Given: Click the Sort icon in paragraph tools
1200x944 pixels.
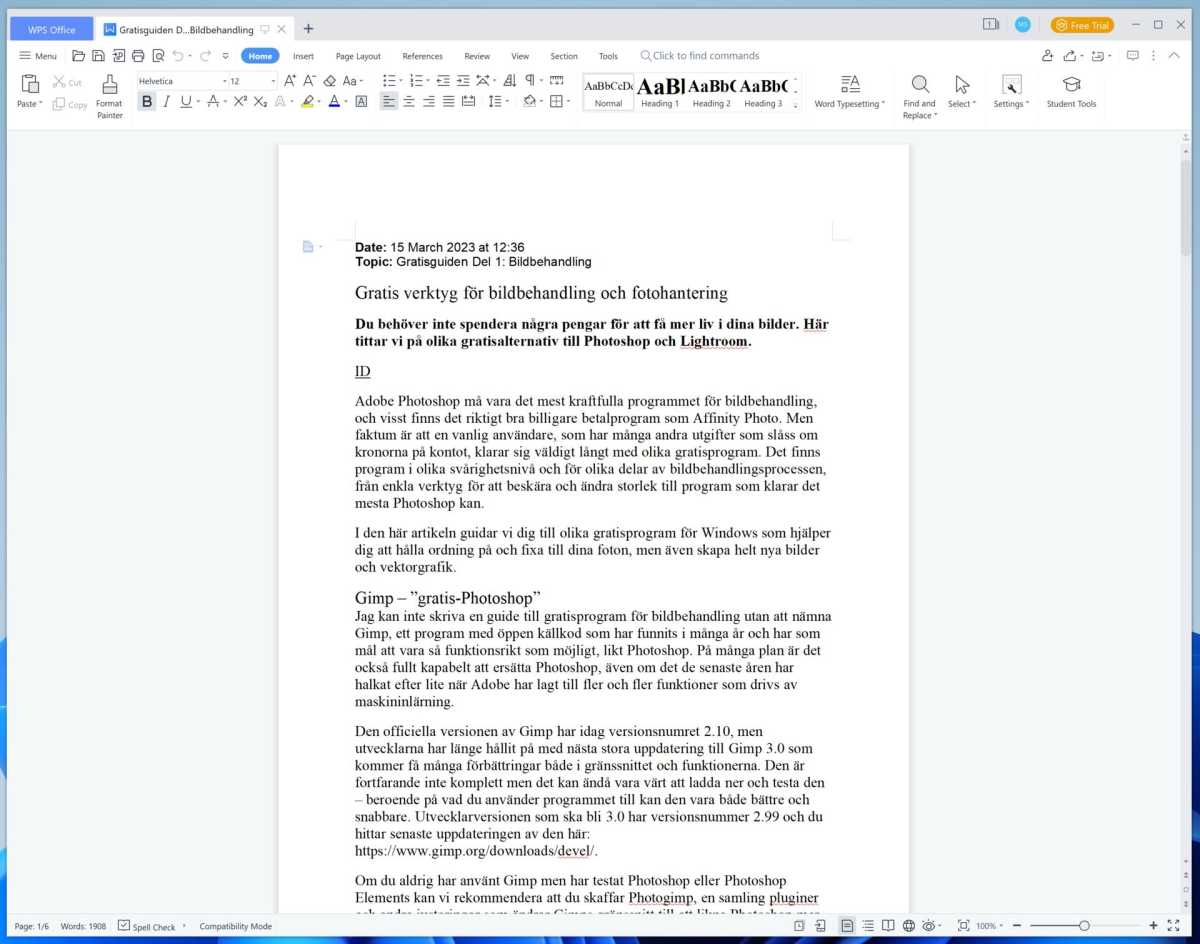Looking at the screenshot, I should pos(509,81).
